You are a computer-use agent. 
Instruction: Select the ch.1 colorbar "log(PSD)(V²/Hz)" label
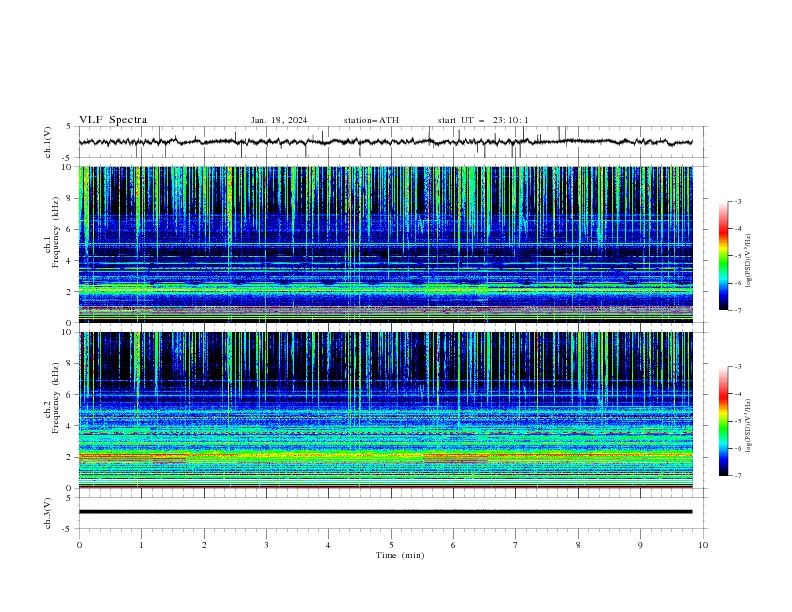749,261
